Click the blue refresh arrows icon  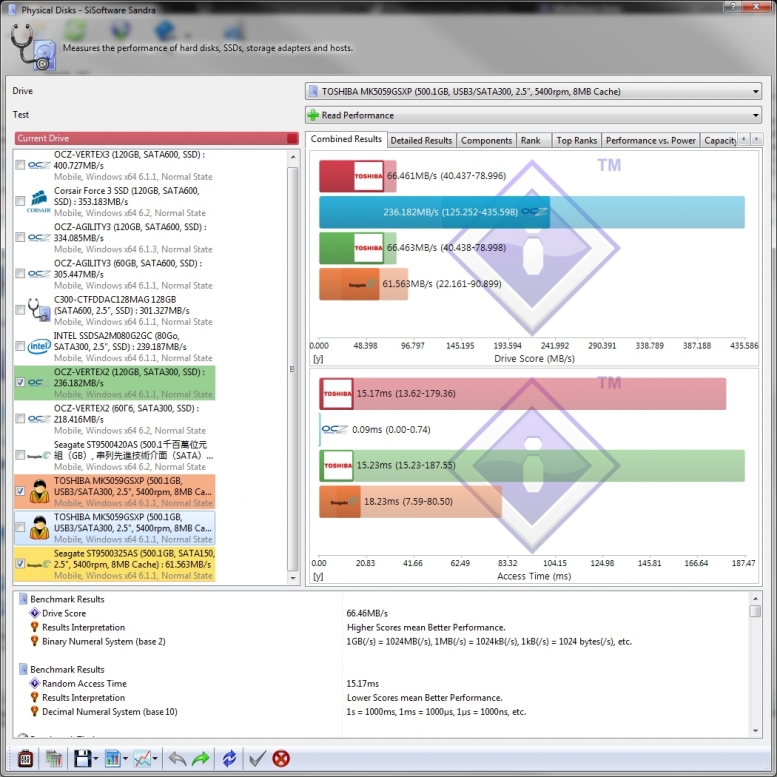(x=229, y=759)
